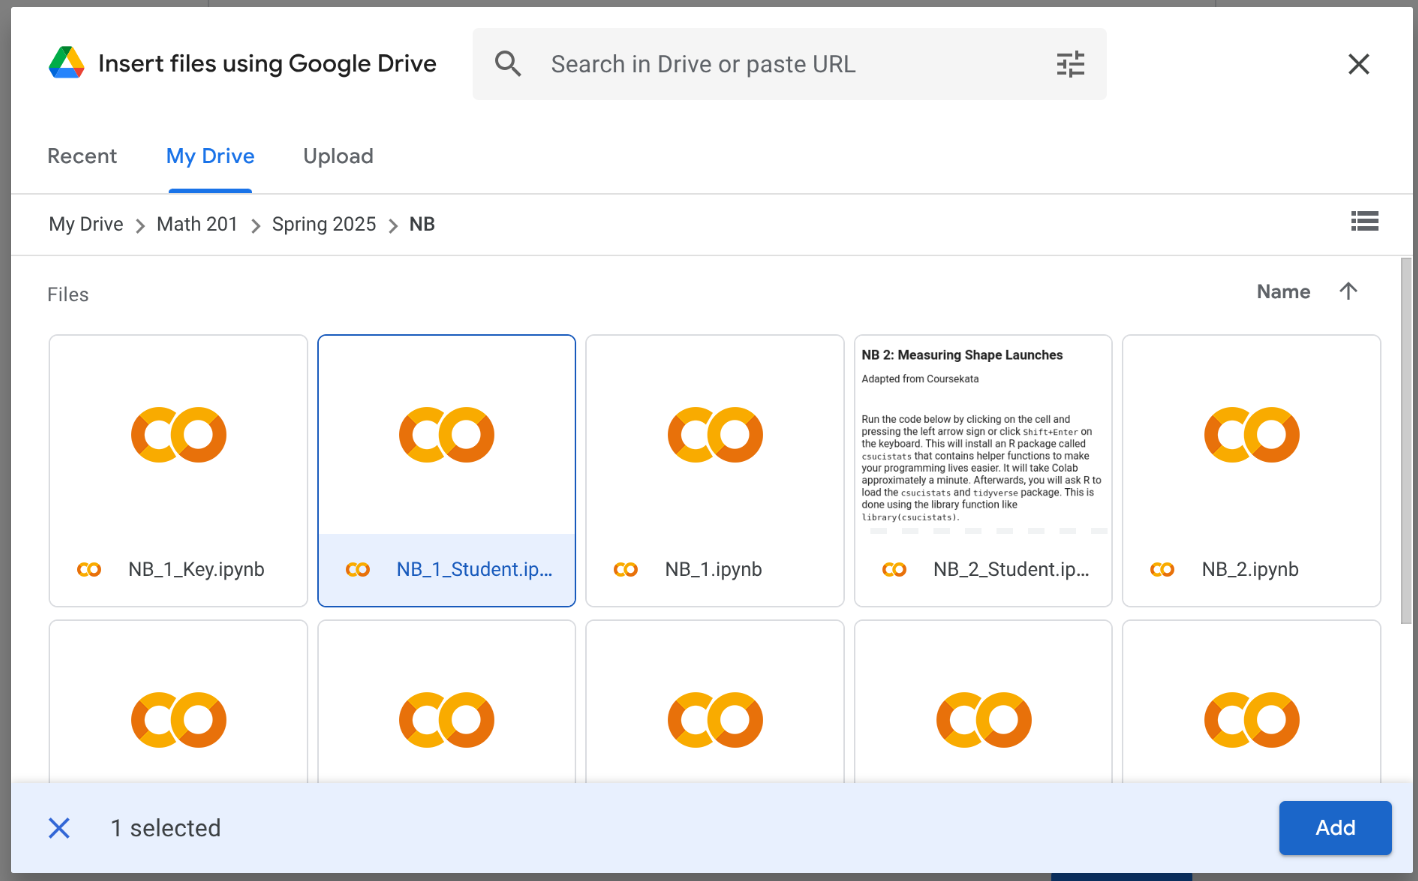This screenshot has height=881, width=1418.
Task: Open the Name sort dropdown
Action: (1283, 291)
